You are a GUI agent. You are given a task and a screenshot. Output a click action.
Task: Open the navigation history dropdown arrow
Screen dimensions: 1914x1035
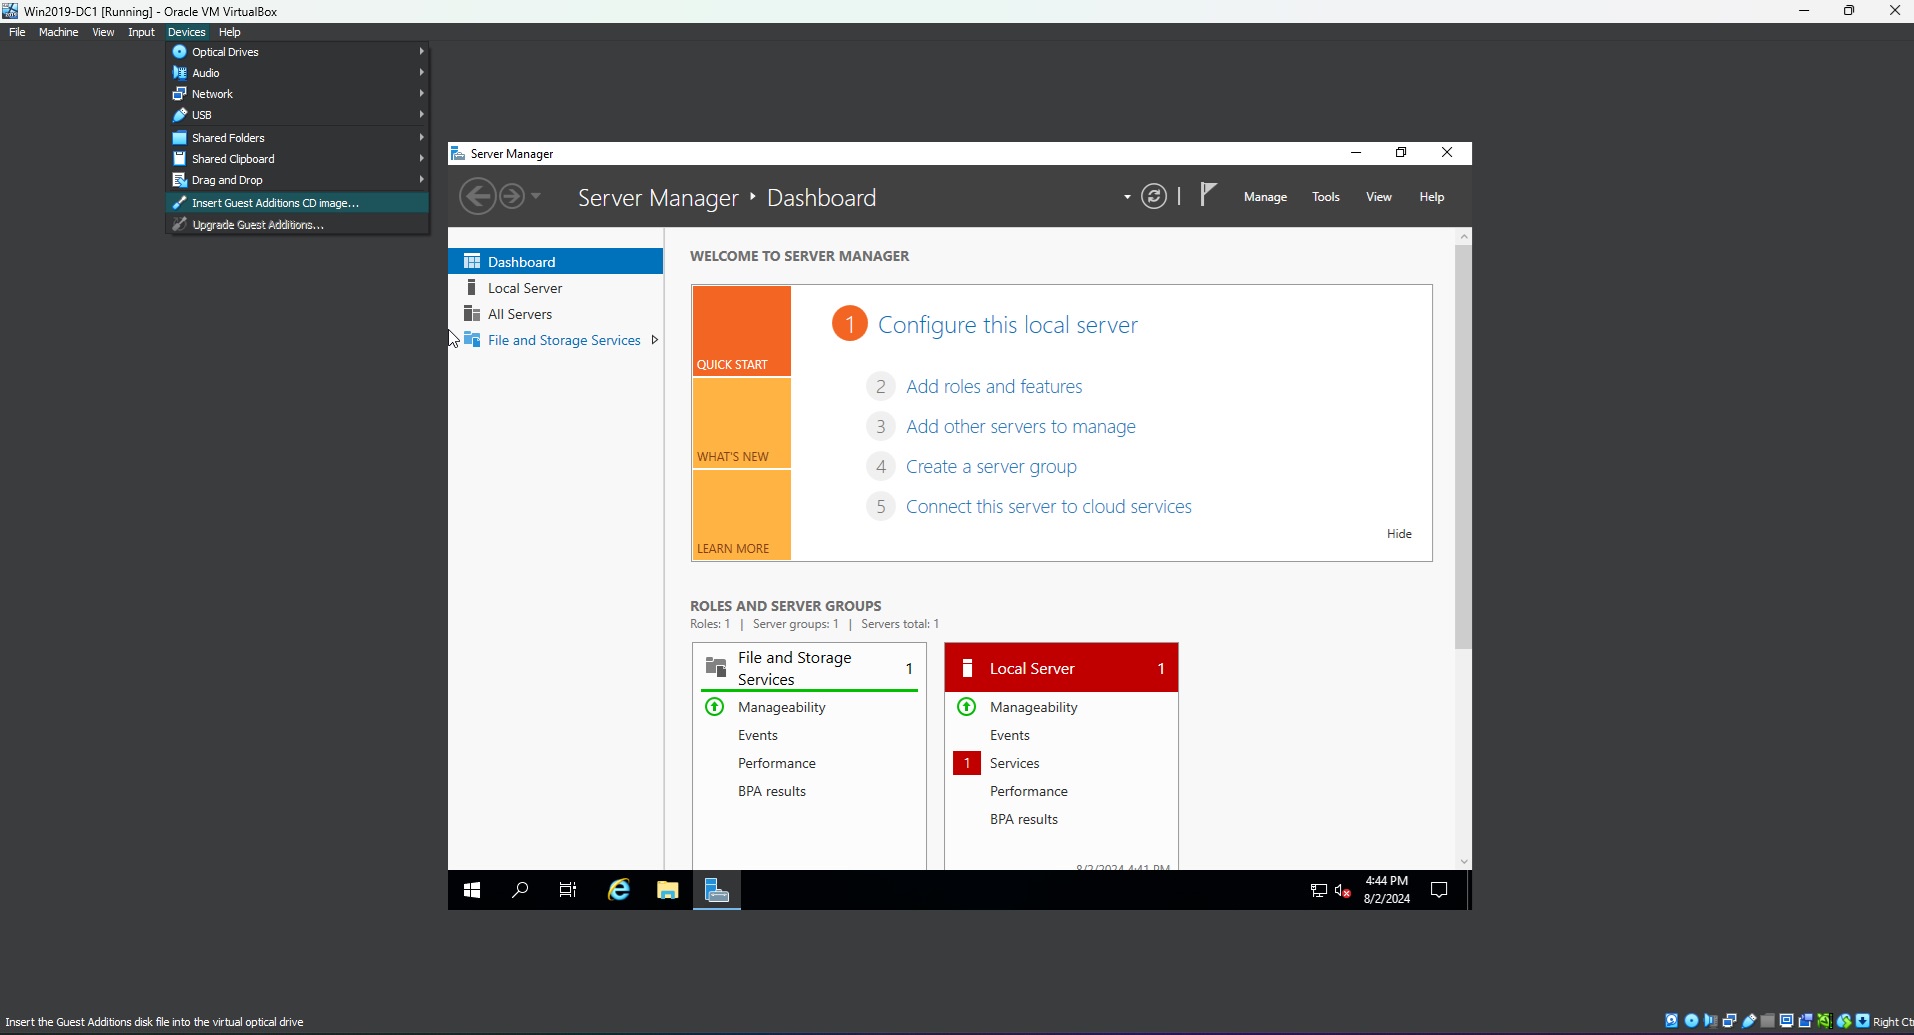[537, 196]
